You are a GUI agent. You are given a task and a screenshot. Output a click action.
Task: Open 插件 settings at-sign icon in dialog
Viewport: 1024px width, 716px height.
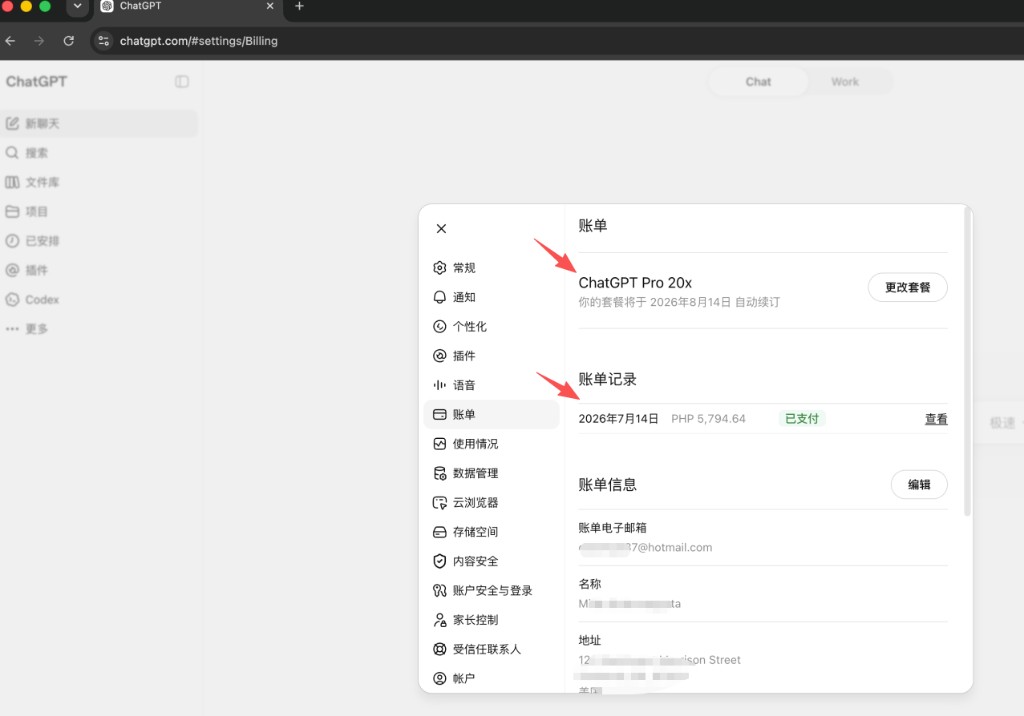tap(440, 356)
